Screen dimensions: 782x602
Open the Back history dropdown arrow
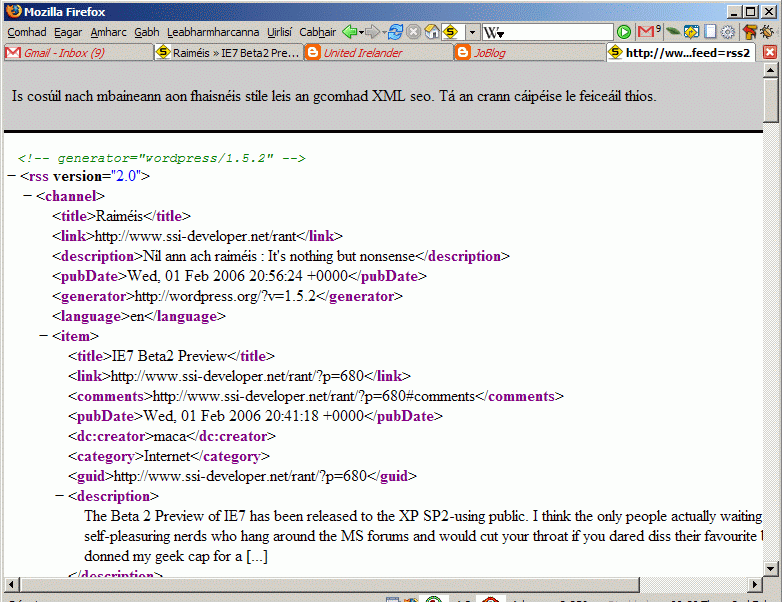point(361,33)
